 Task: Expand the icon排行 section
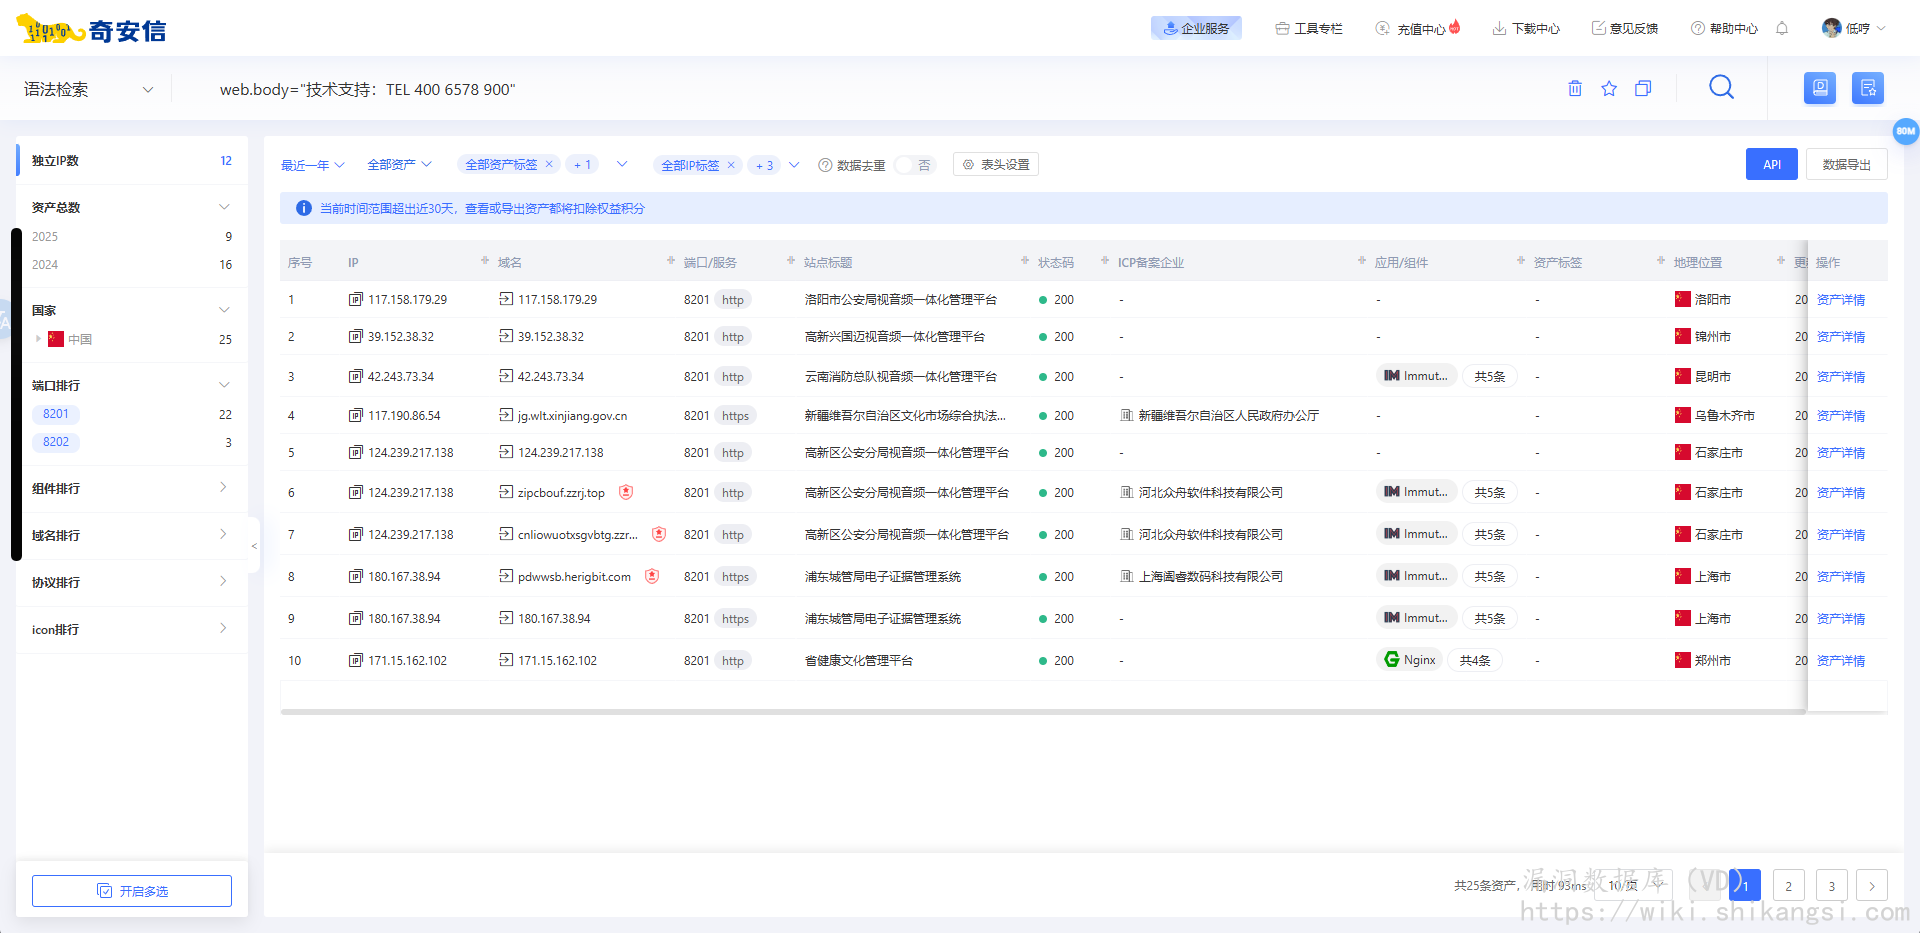coord(223,628)
